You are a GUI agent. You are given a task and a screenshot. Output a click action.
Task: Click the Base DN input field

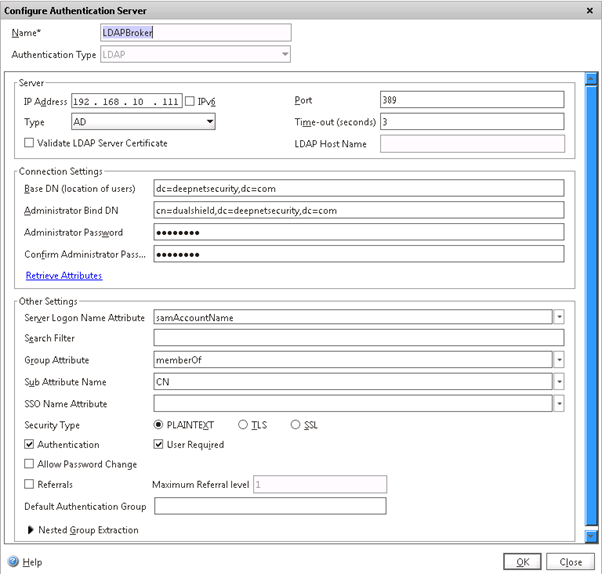(x=358, y=188)
